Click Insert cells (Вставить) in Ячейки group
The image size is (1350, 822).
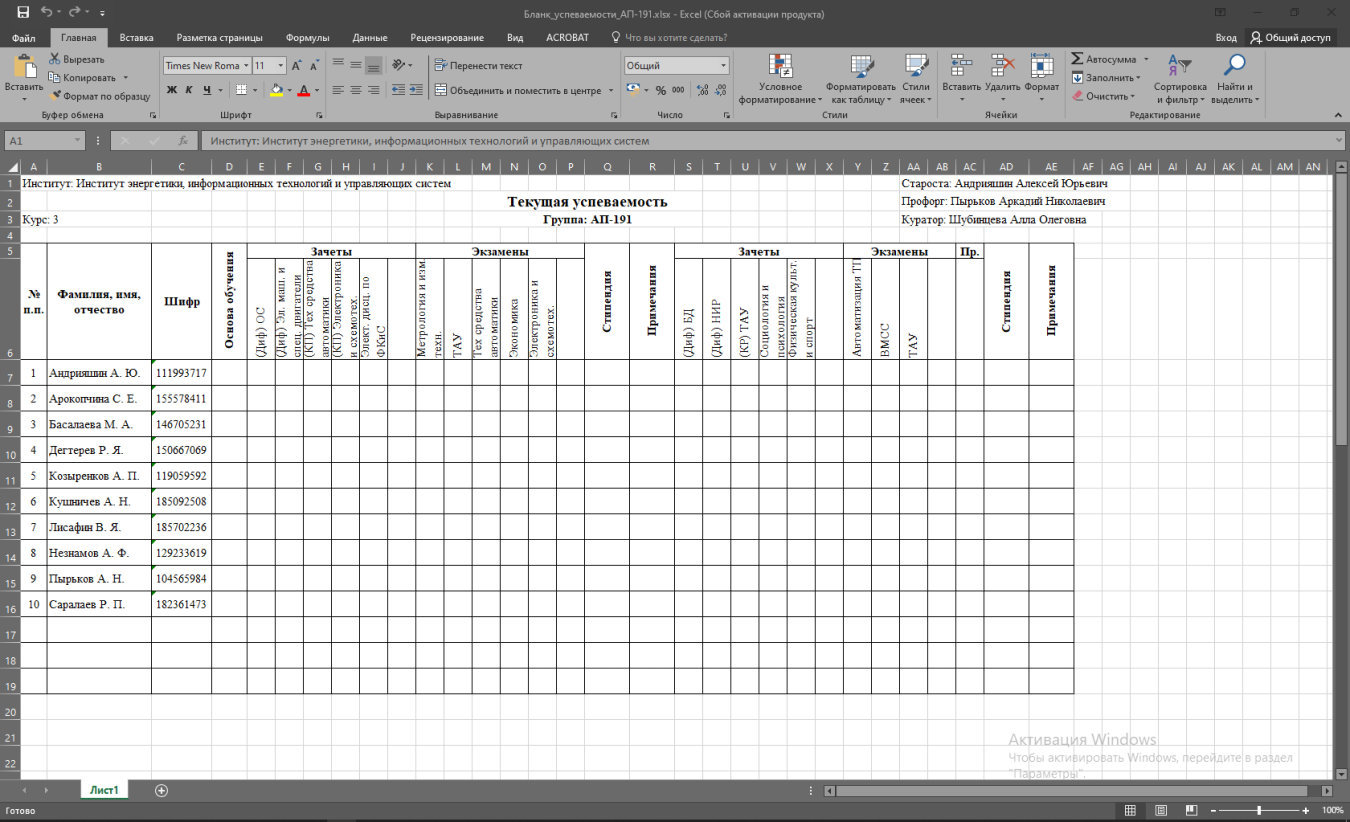pyautogui.click(x=962, y=79)
